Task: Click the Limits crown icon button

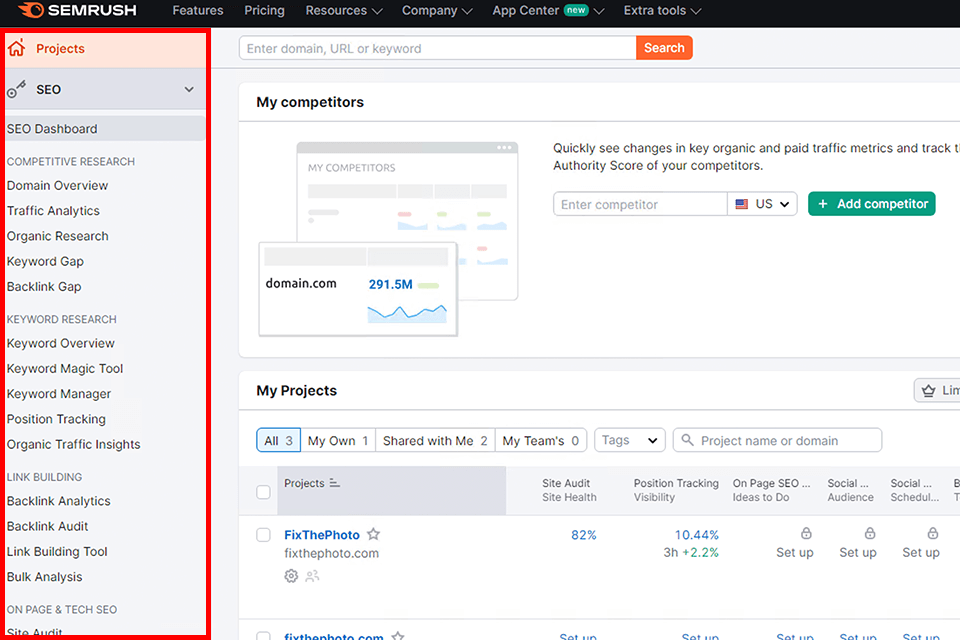Action: point(937,390)
